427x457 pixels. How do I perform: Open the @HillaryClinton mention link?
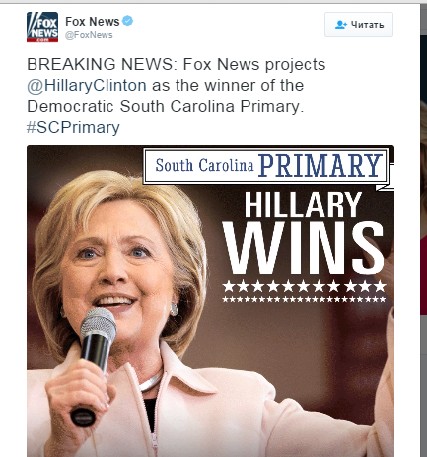[x=87, y=86]
